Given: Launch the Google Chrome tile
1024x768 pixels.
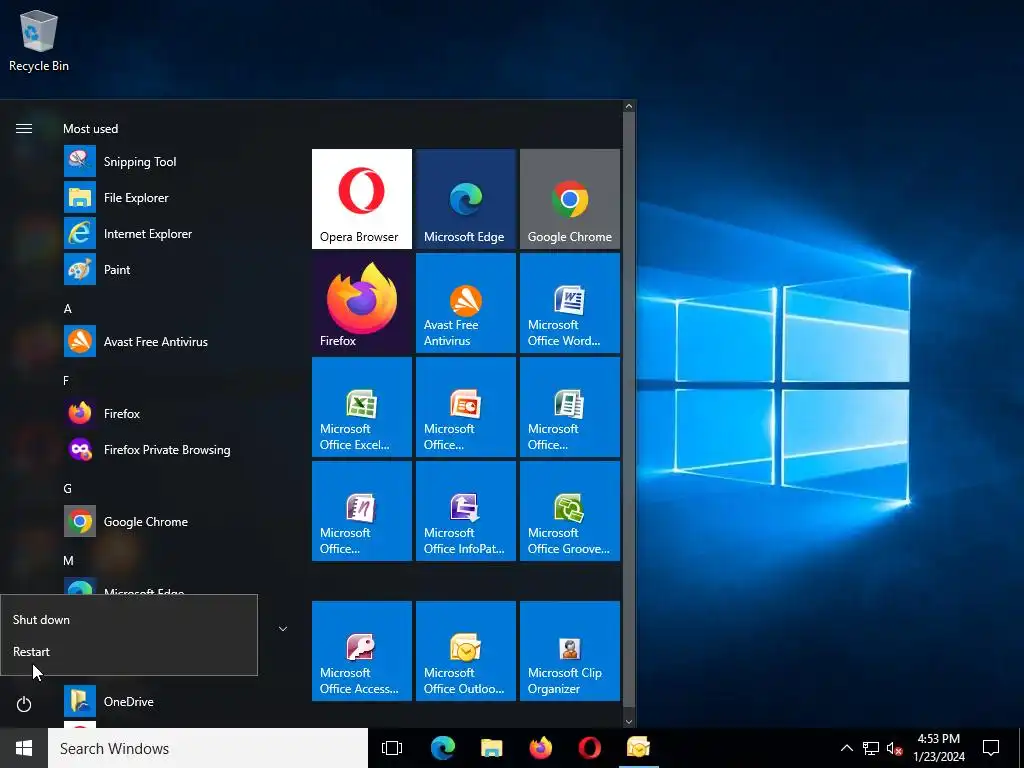Looking at the screenshot, I should coord(569,199).
